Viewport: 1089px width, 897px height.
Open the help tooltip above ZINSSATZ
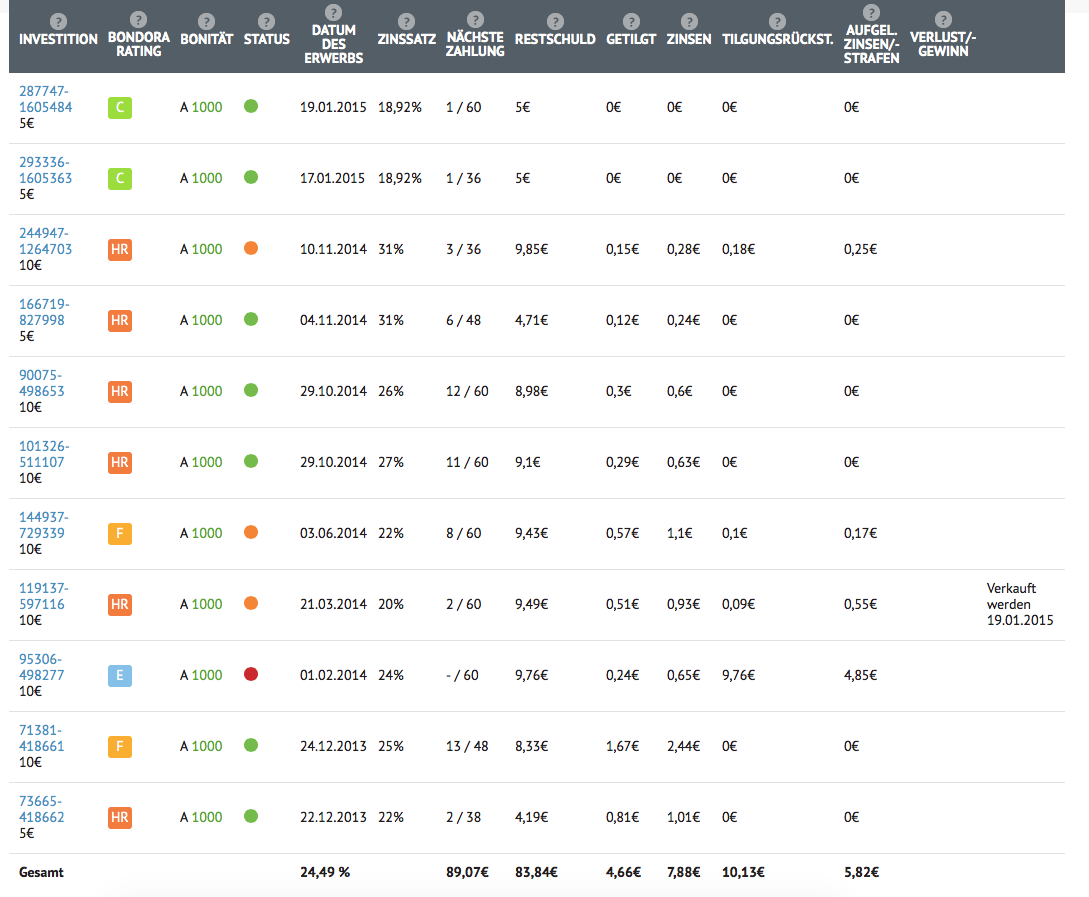pyautogui.click(x=406, y=22)
